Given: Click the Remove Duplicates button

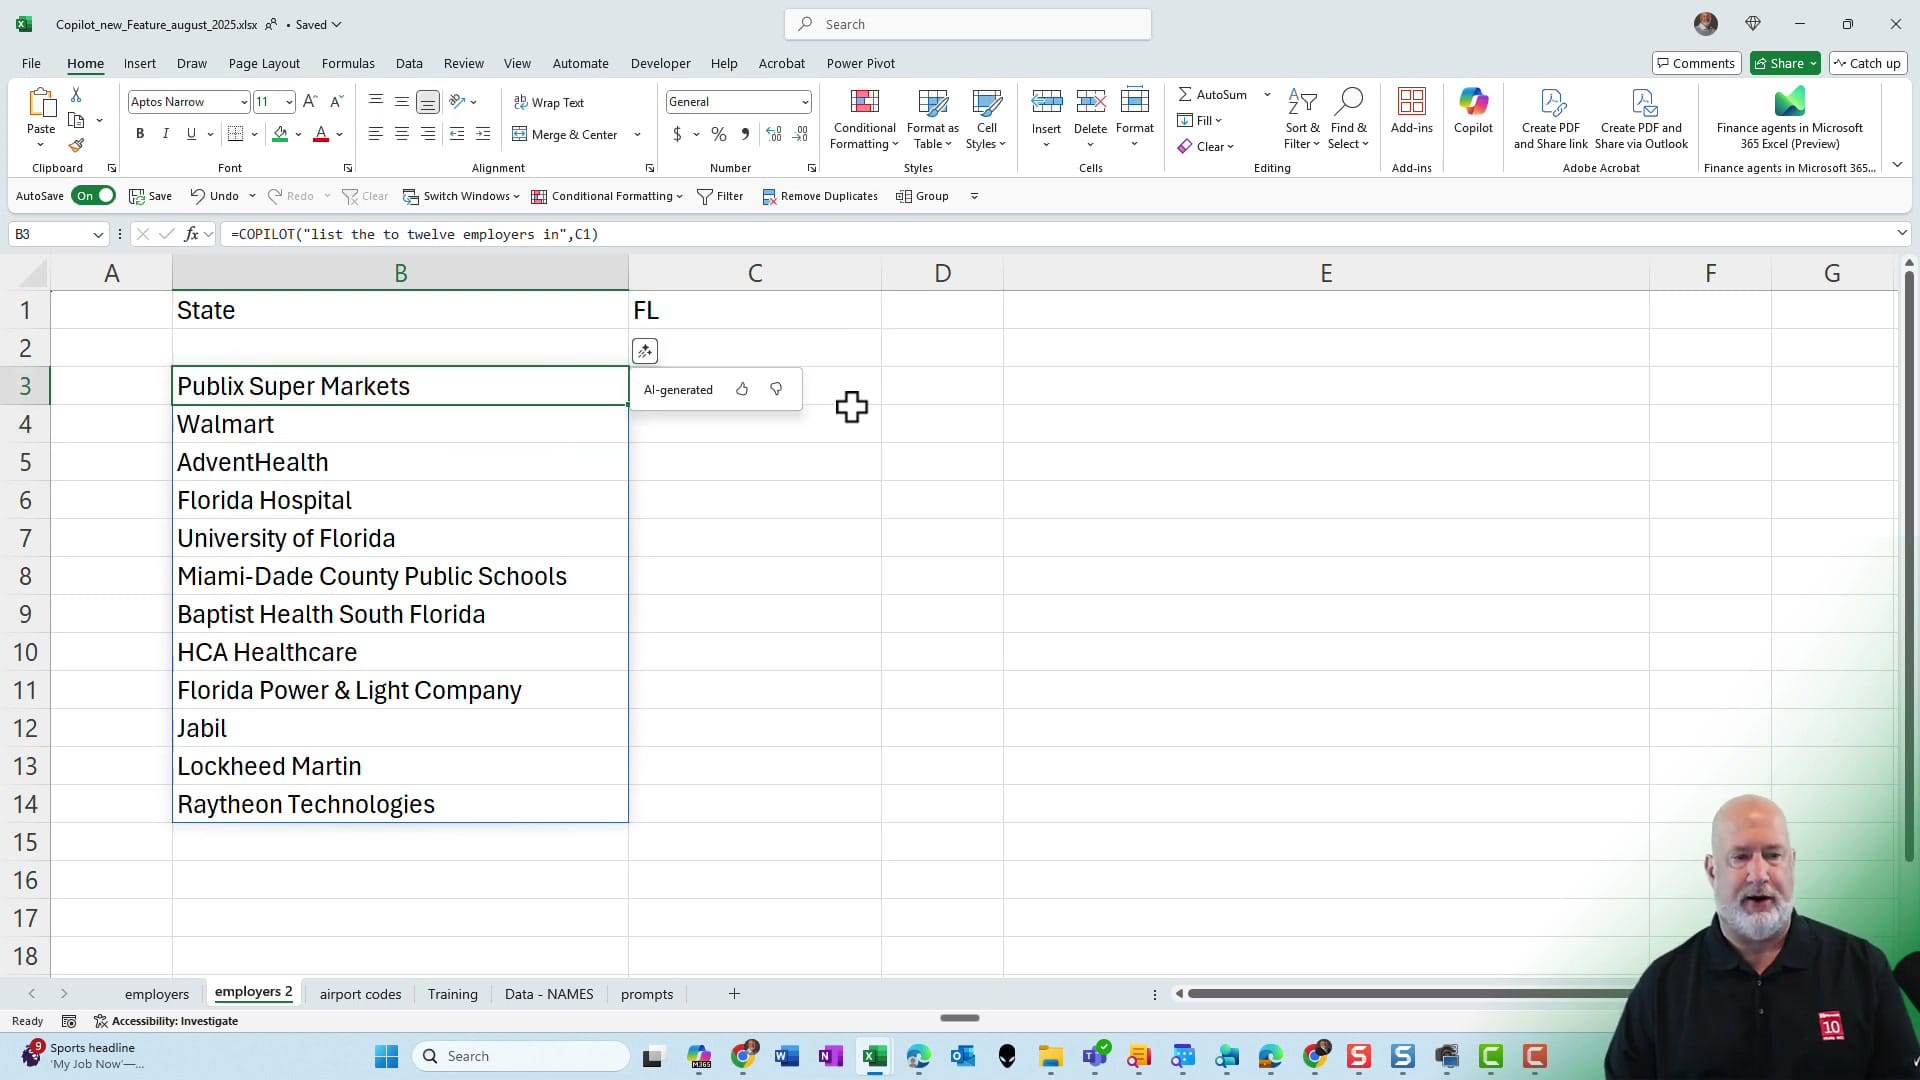Looking at the screenshot, I should [x=820, y=196].
